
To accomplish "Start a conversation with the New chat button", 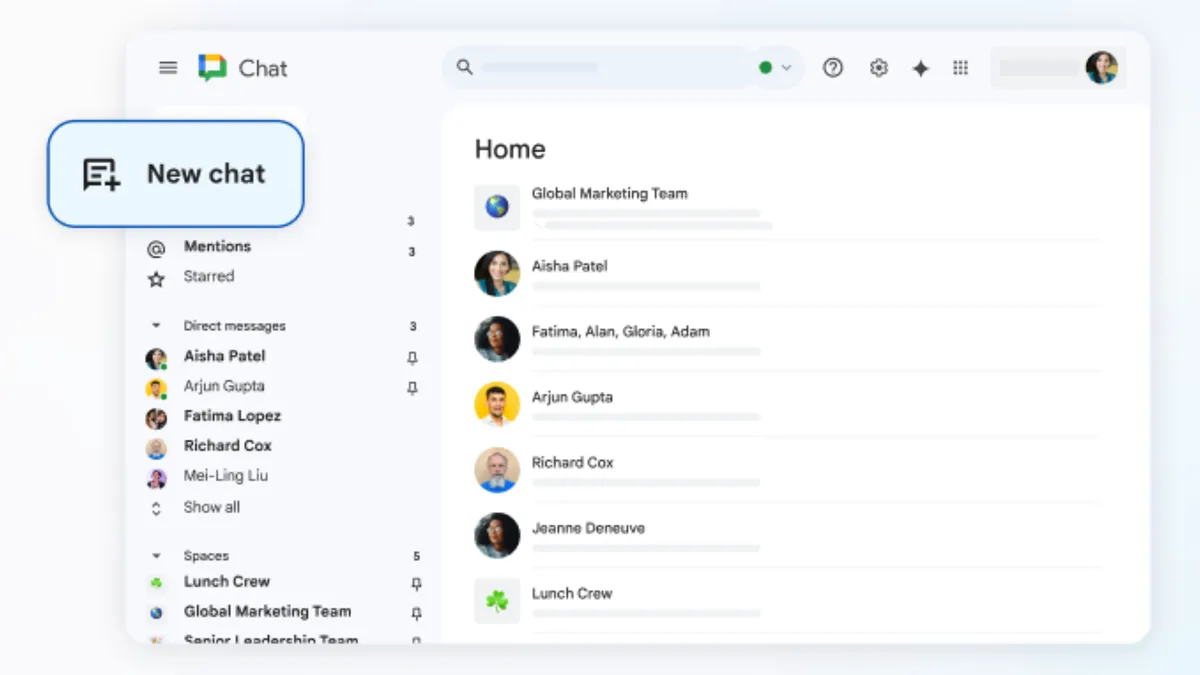I will click(x=176, y=174).
